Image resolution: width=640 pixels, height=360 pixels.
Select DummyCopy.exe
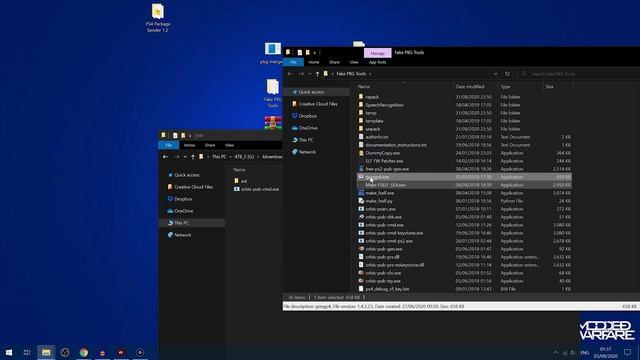382,153
